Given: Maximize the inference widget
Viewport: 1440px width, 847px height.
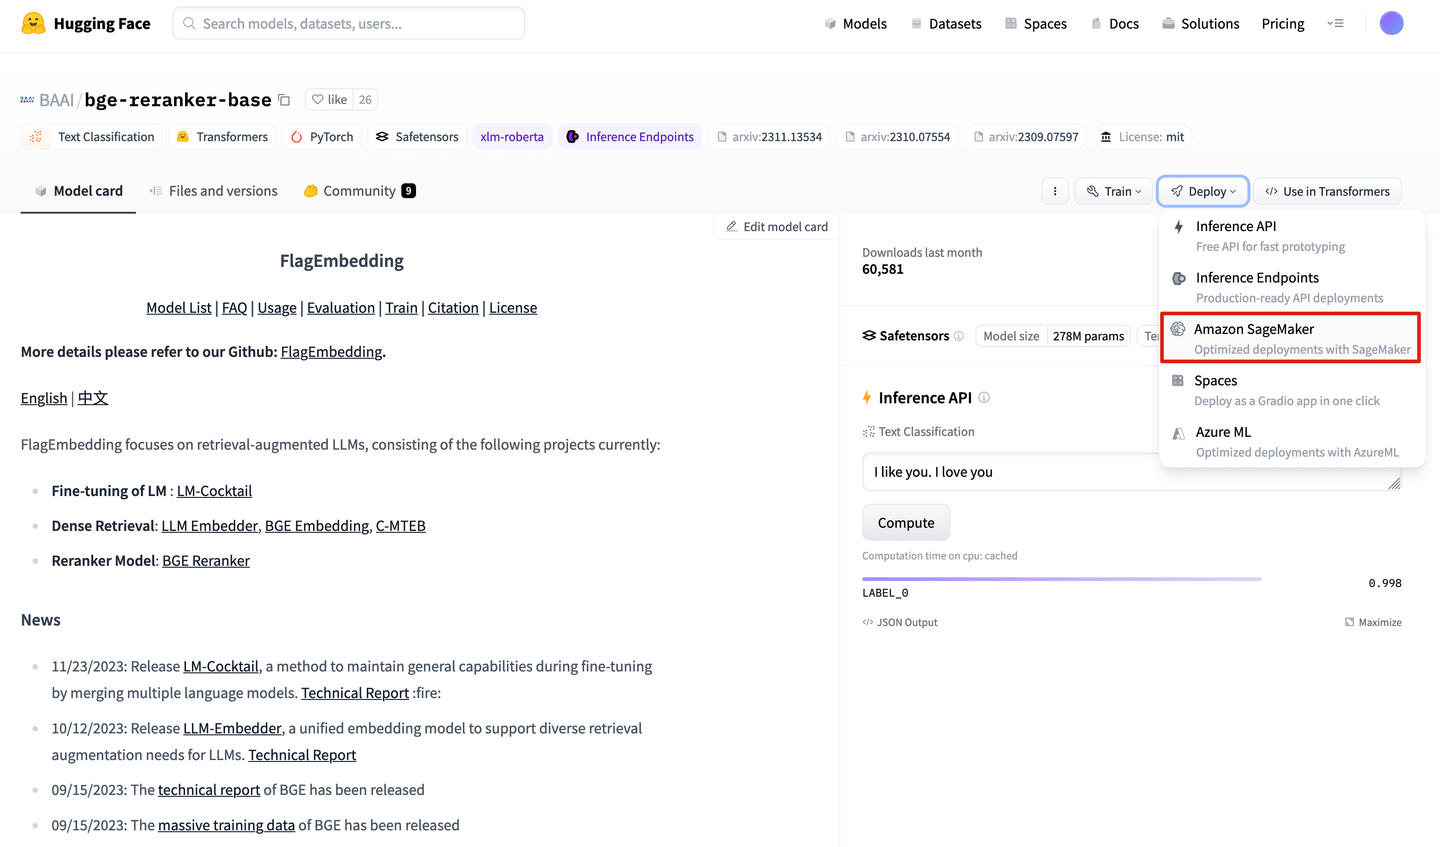Looking at the screenshot, I should [x=1373, y=622].
